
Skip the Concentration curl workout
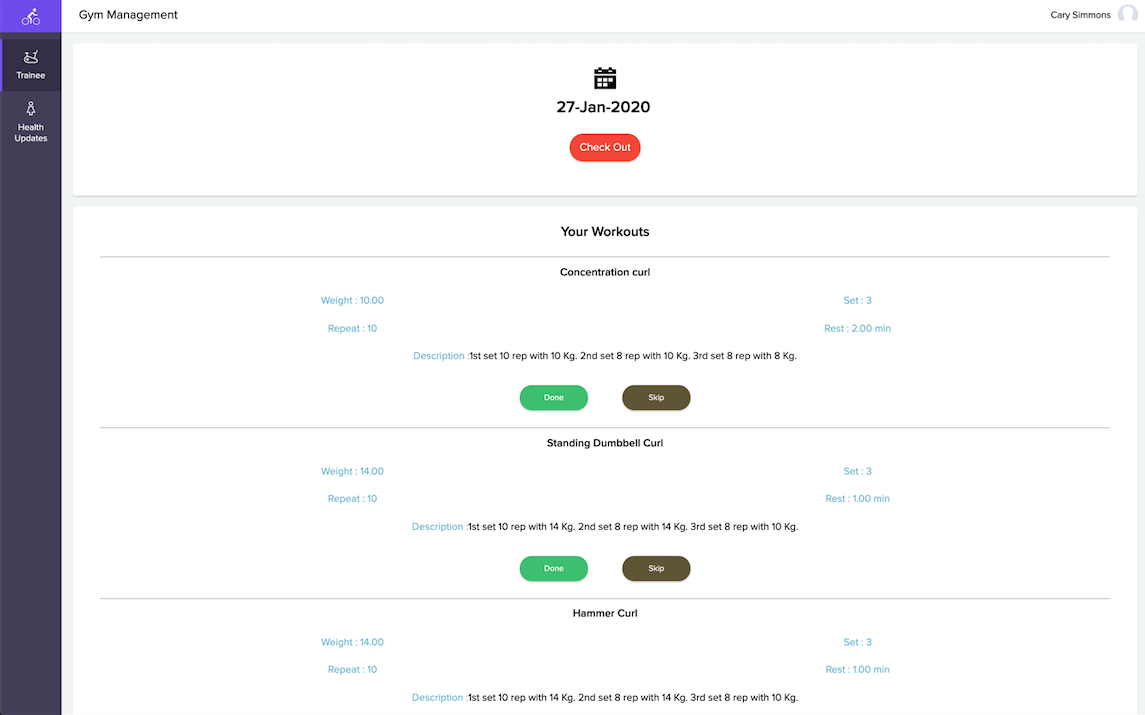pyautogui.click(x=656, y=398)
